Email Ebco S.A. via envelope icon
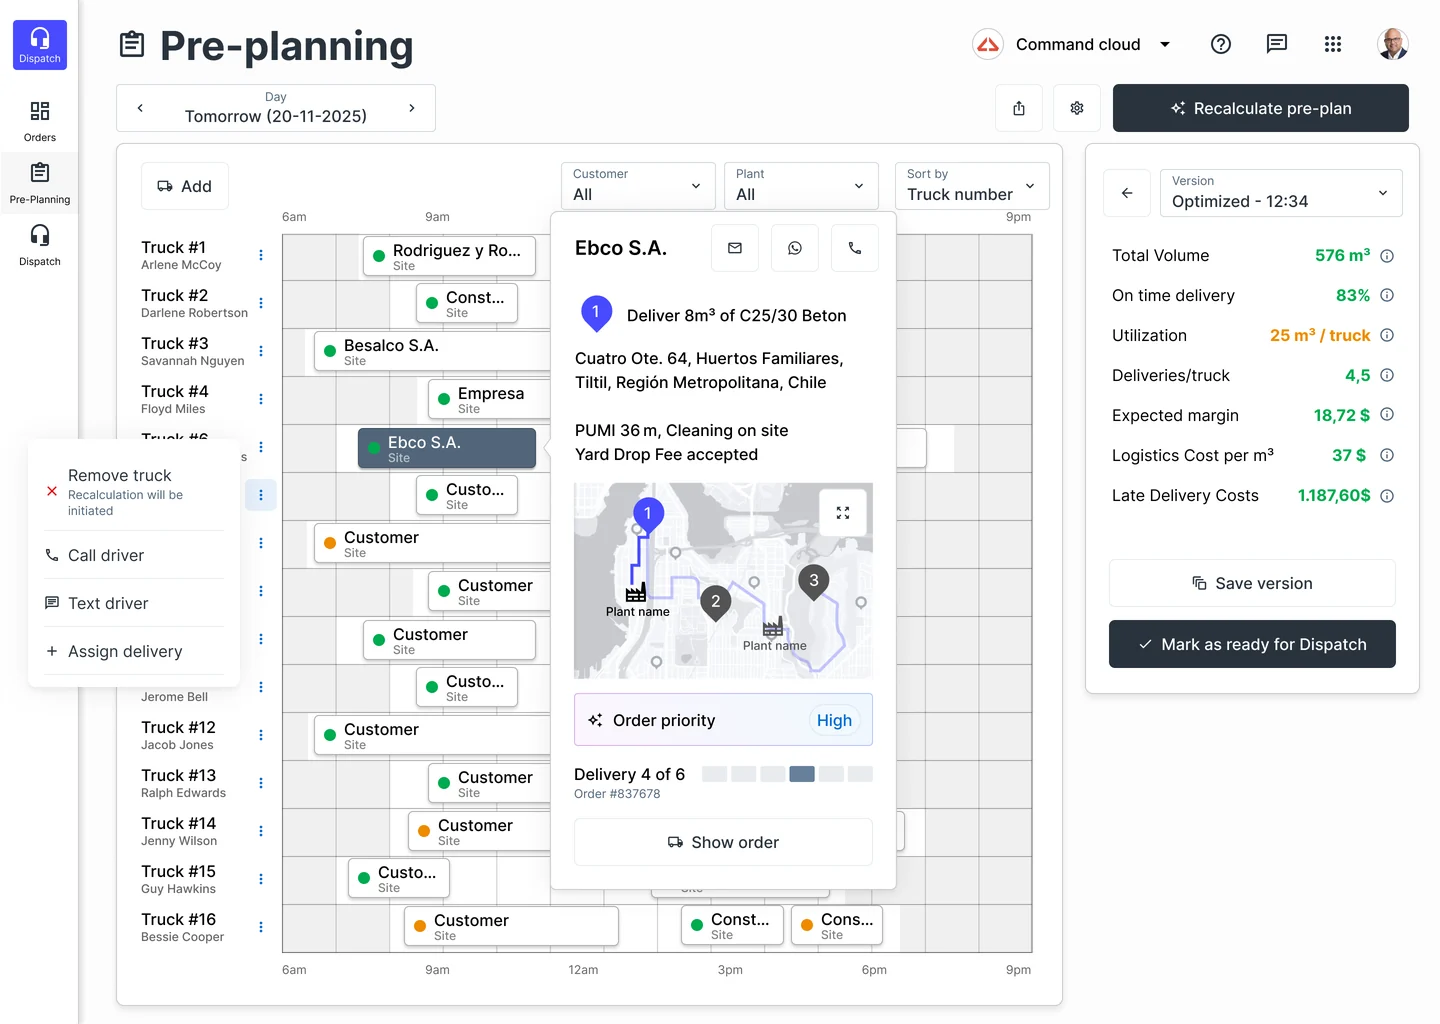 coord(735,248)
